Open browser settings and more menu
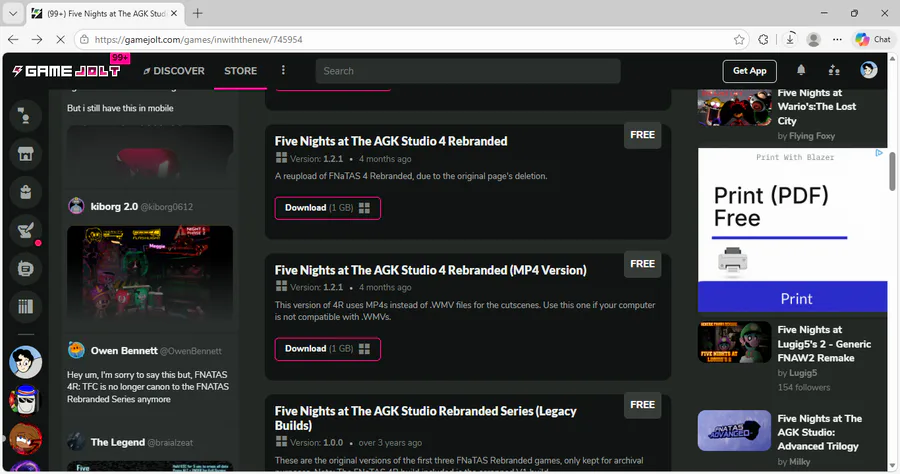The image size is (900, 474). point(837,40)
